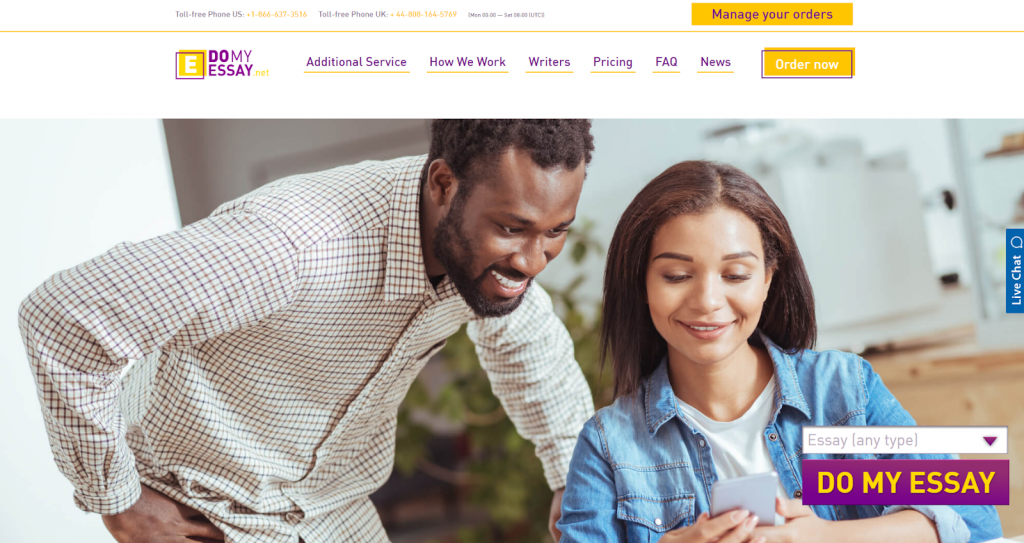This screenshot has width=1024, height=543.
Task: Open the Live Chat speech bubble icon
Action: click(1016, 242)
